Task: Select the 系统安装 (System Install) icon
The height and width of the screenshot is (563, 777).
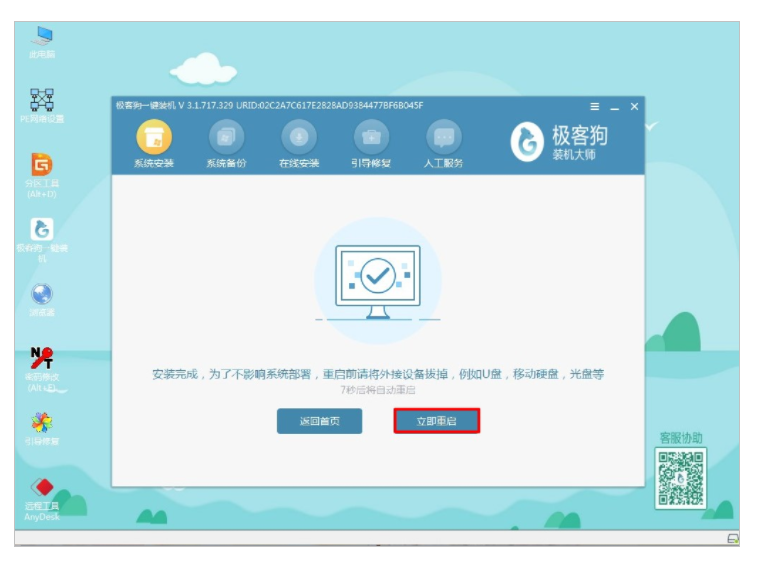Action: coord(153,140)
